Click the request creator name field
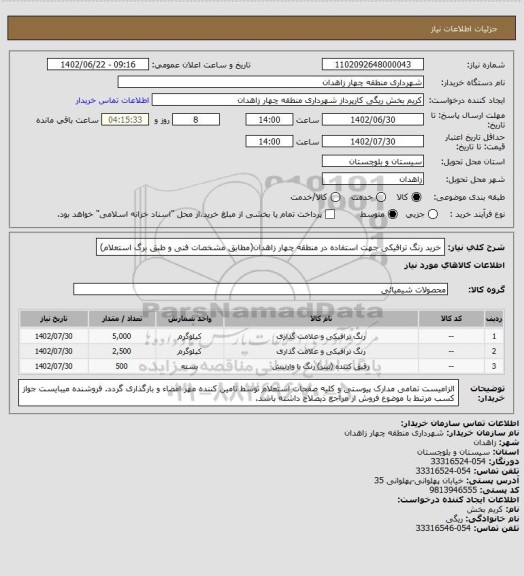This screenshot has height=576, width=524. coord(288,100)
